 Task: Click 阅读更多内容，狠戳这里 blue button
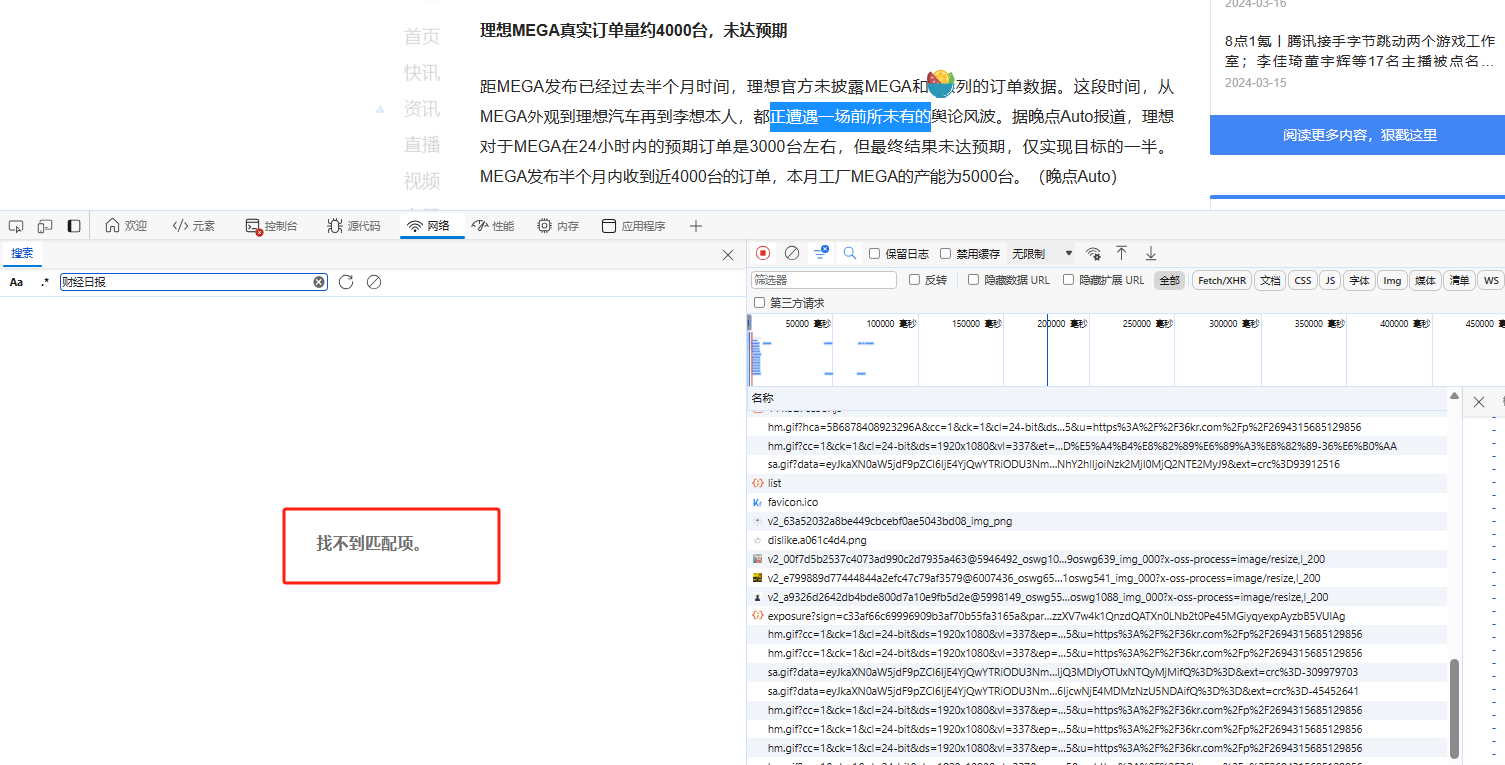click(1359, 135)
